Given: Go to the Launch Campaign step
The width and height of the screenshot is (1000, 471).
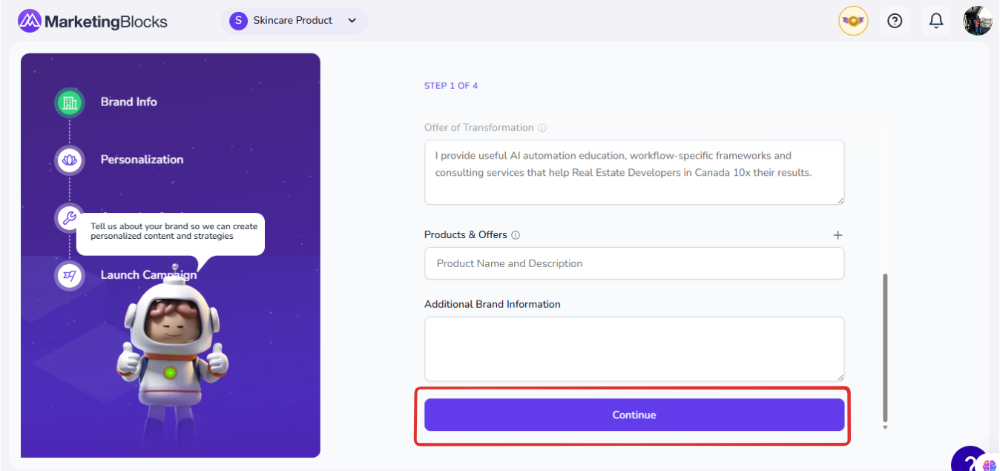Looking at the screenshot, I should click(x=148, y=275).
